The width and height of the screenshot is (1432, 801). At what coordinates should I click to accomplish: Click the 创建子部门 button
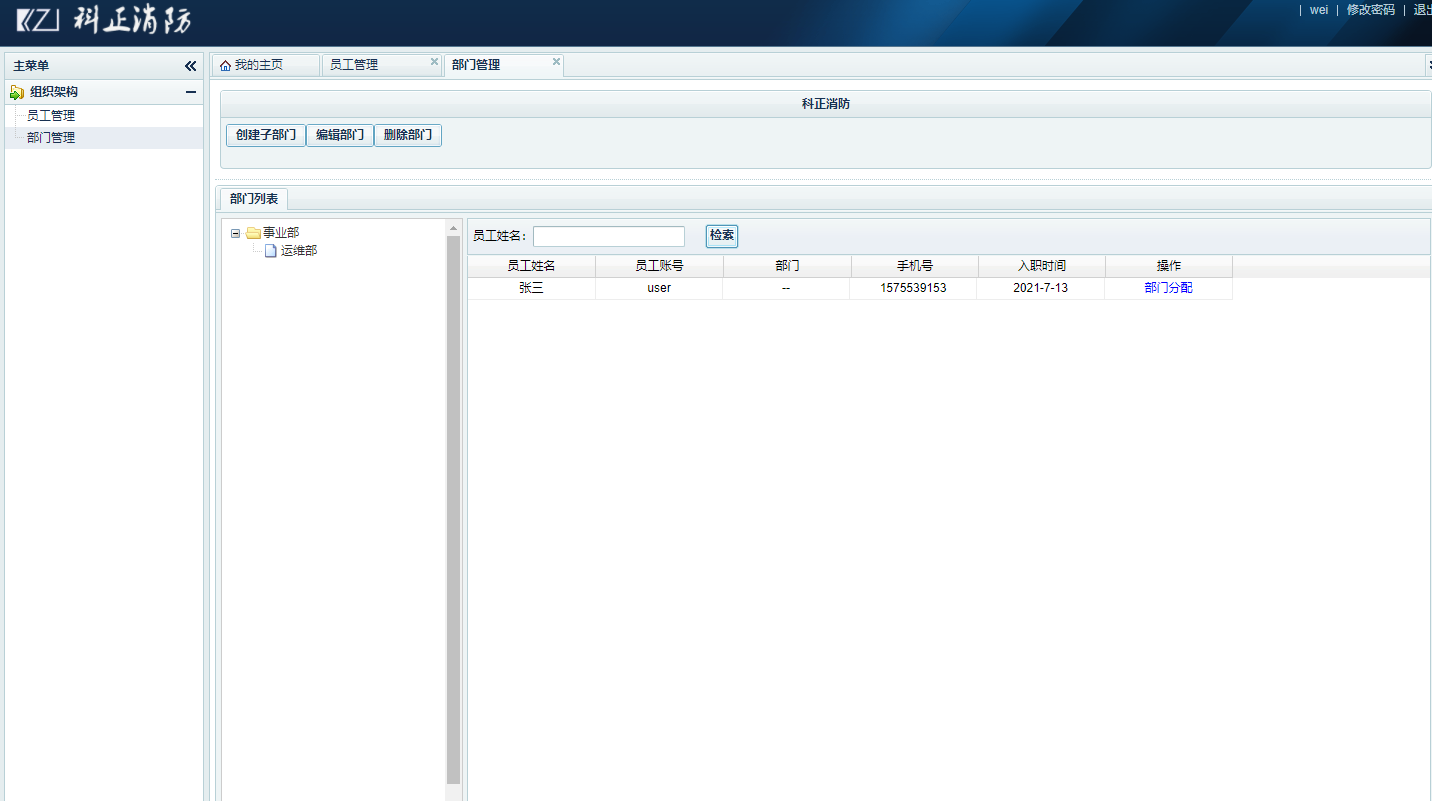pos(266,135)
